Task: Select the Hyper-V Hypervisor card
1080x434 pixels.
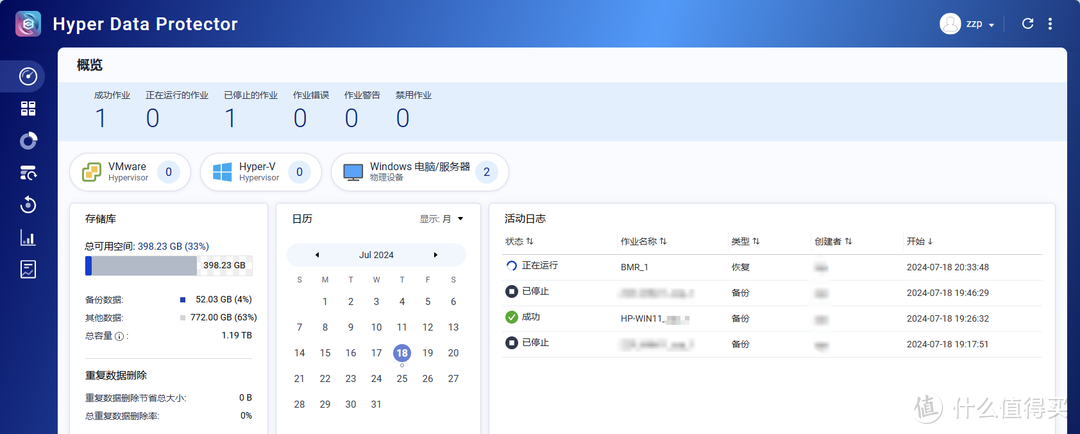Action: tap(260, 172)
